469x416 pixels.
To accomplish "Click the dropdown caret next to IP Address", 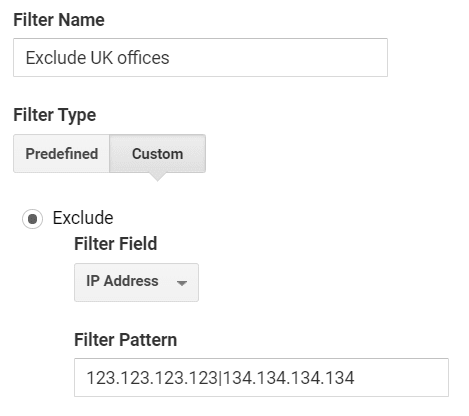I will [182, 283].
